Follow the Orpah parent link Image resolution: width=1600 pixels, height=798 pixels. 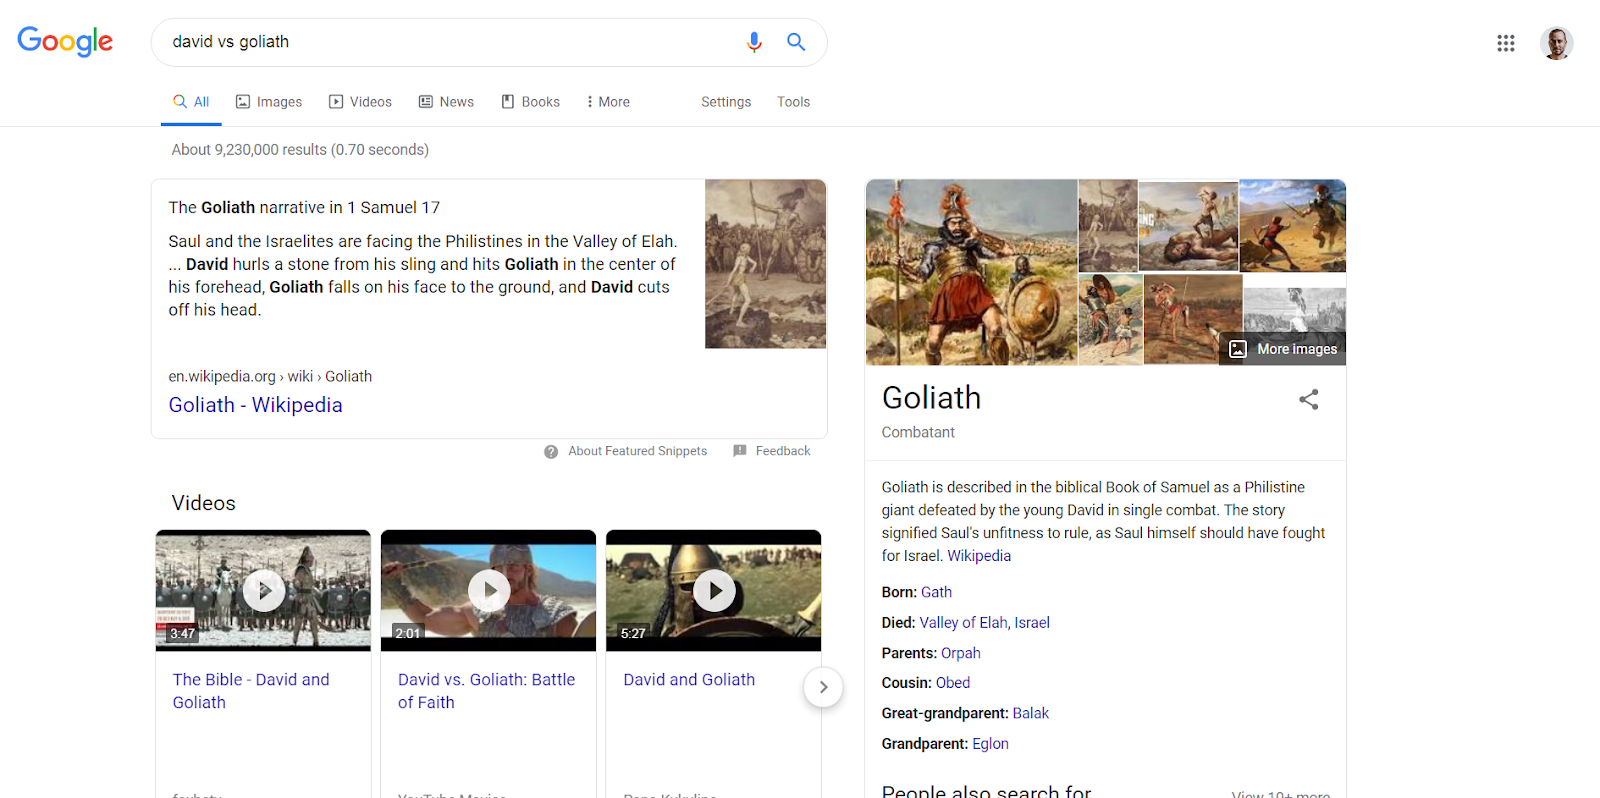(x=961, y=653)
